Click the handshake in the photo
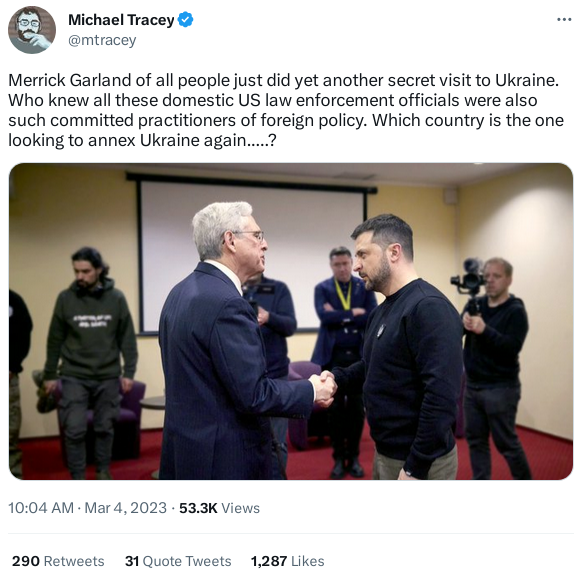Viewport: 588px width, 581px height. [324, 389]
